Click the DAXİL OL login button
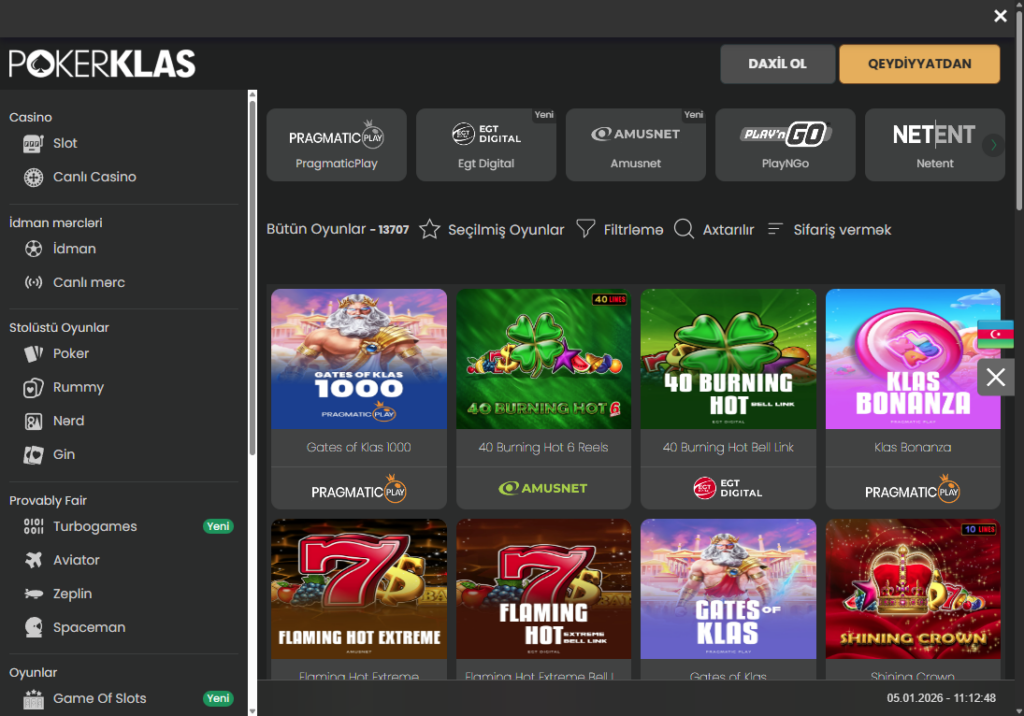1024x716 pixels. click(777, 64)
